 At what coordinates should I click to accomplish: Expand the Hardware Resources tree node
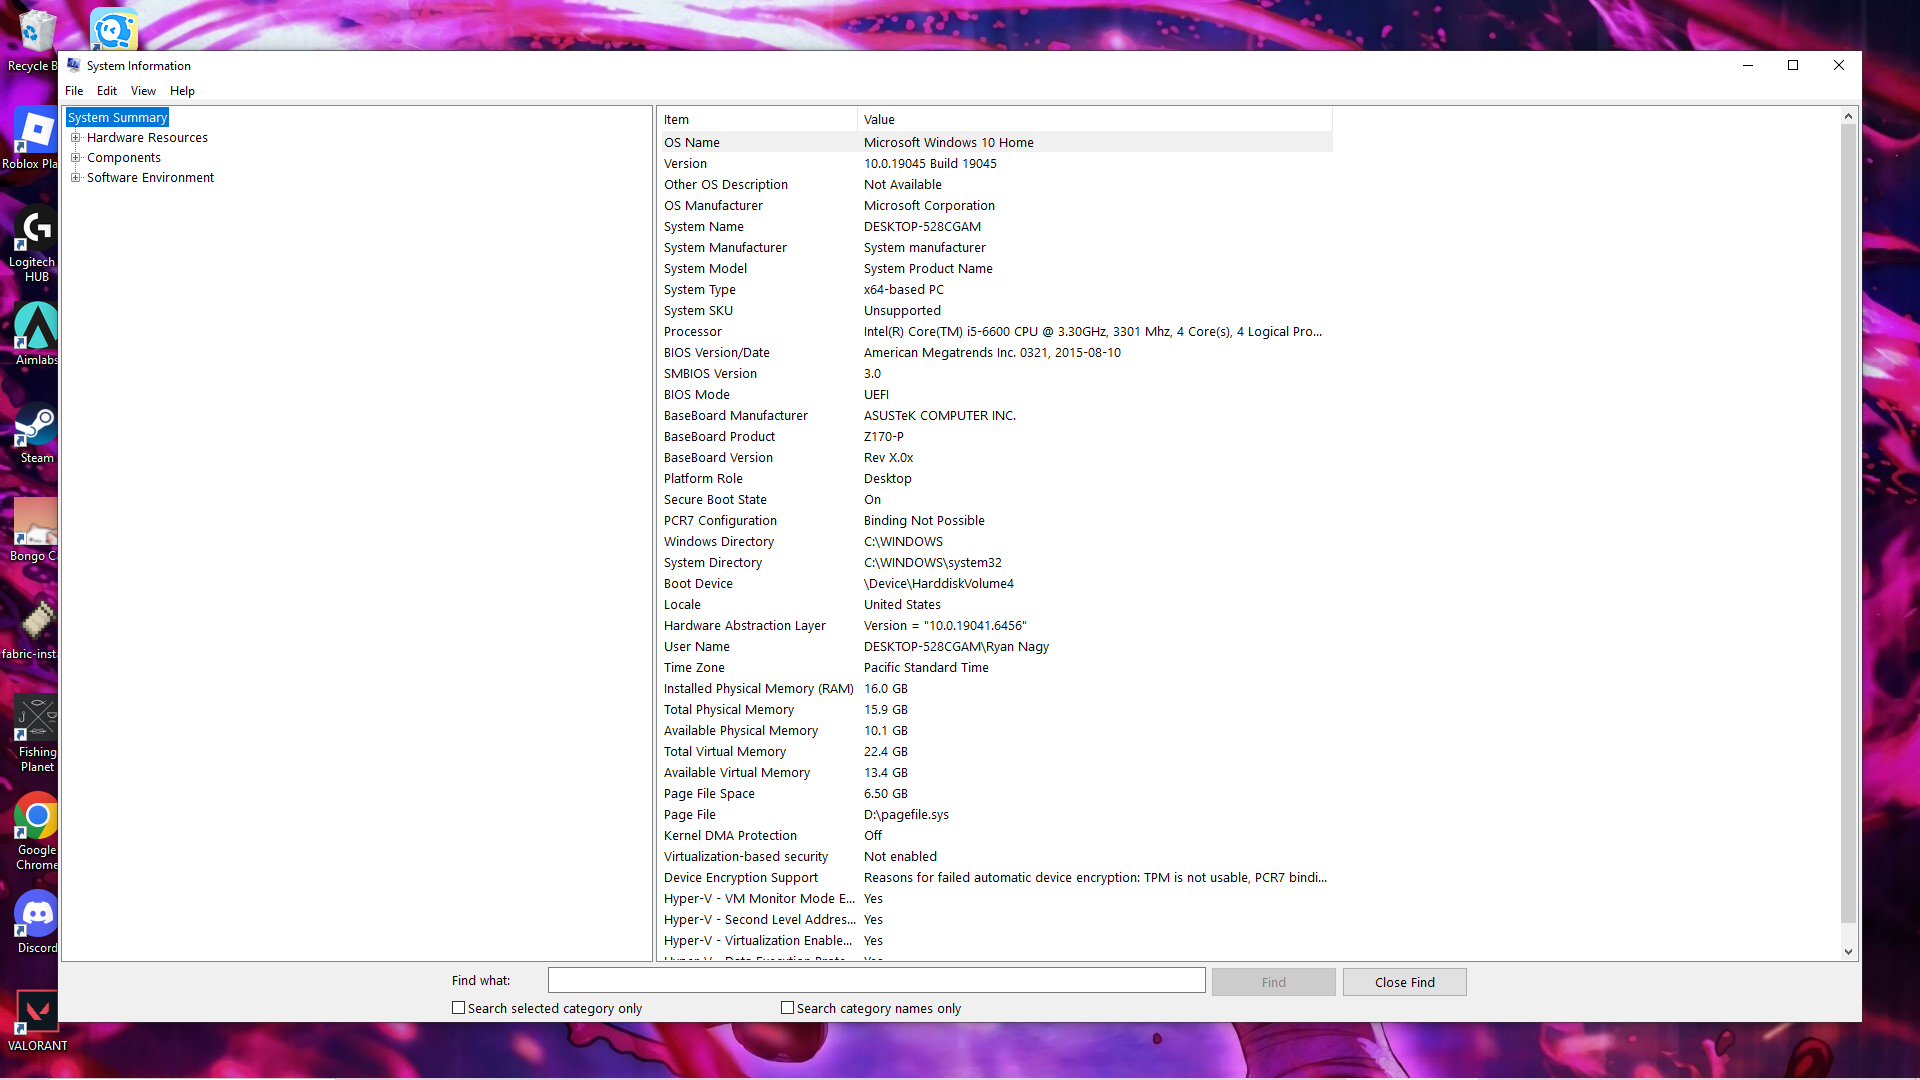[75, 138]
